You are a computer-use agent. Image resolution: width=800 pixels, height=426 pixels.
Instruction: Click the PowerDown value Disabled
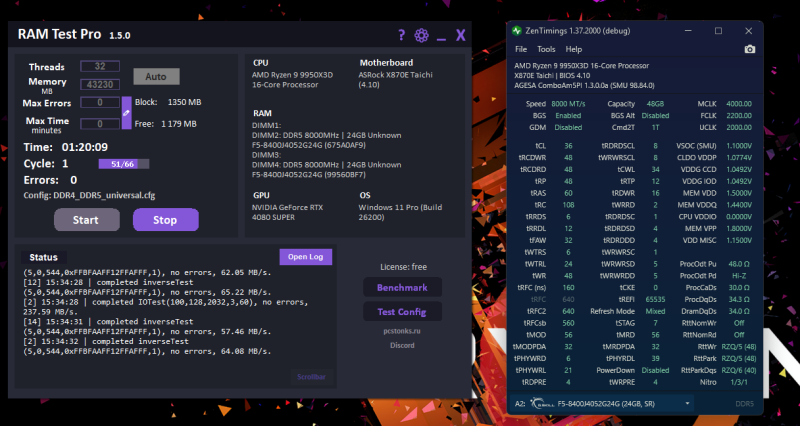click(655, 370)
